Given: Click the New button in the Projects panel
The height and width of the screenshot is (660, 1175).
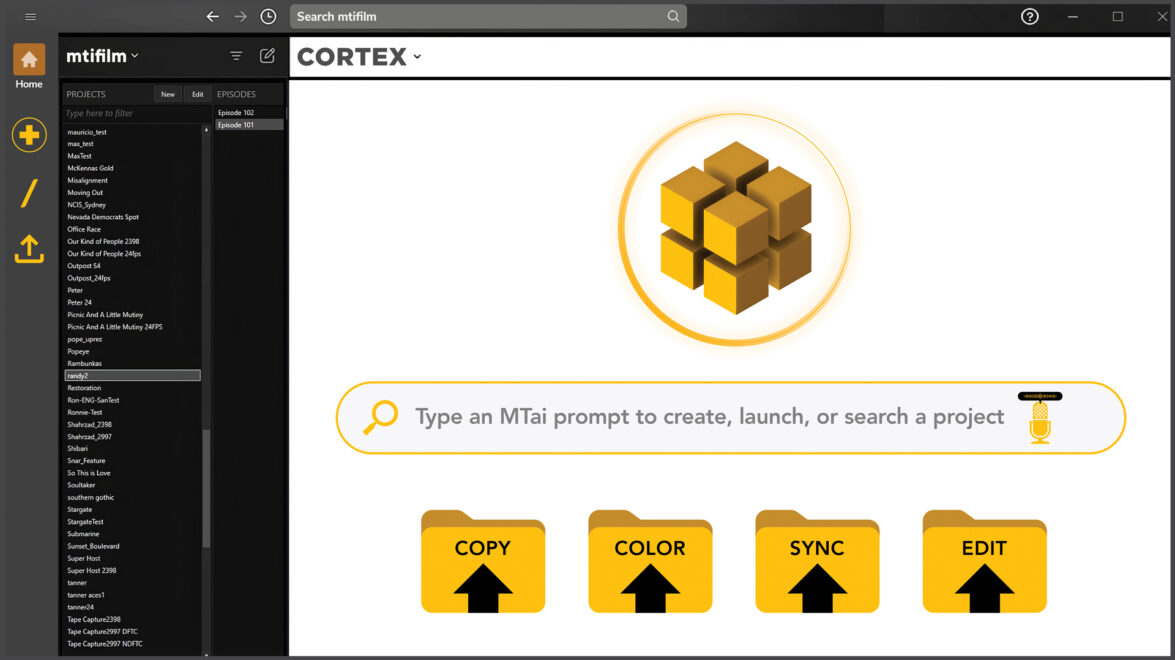Looking at the screenshot, I should 167,93.
